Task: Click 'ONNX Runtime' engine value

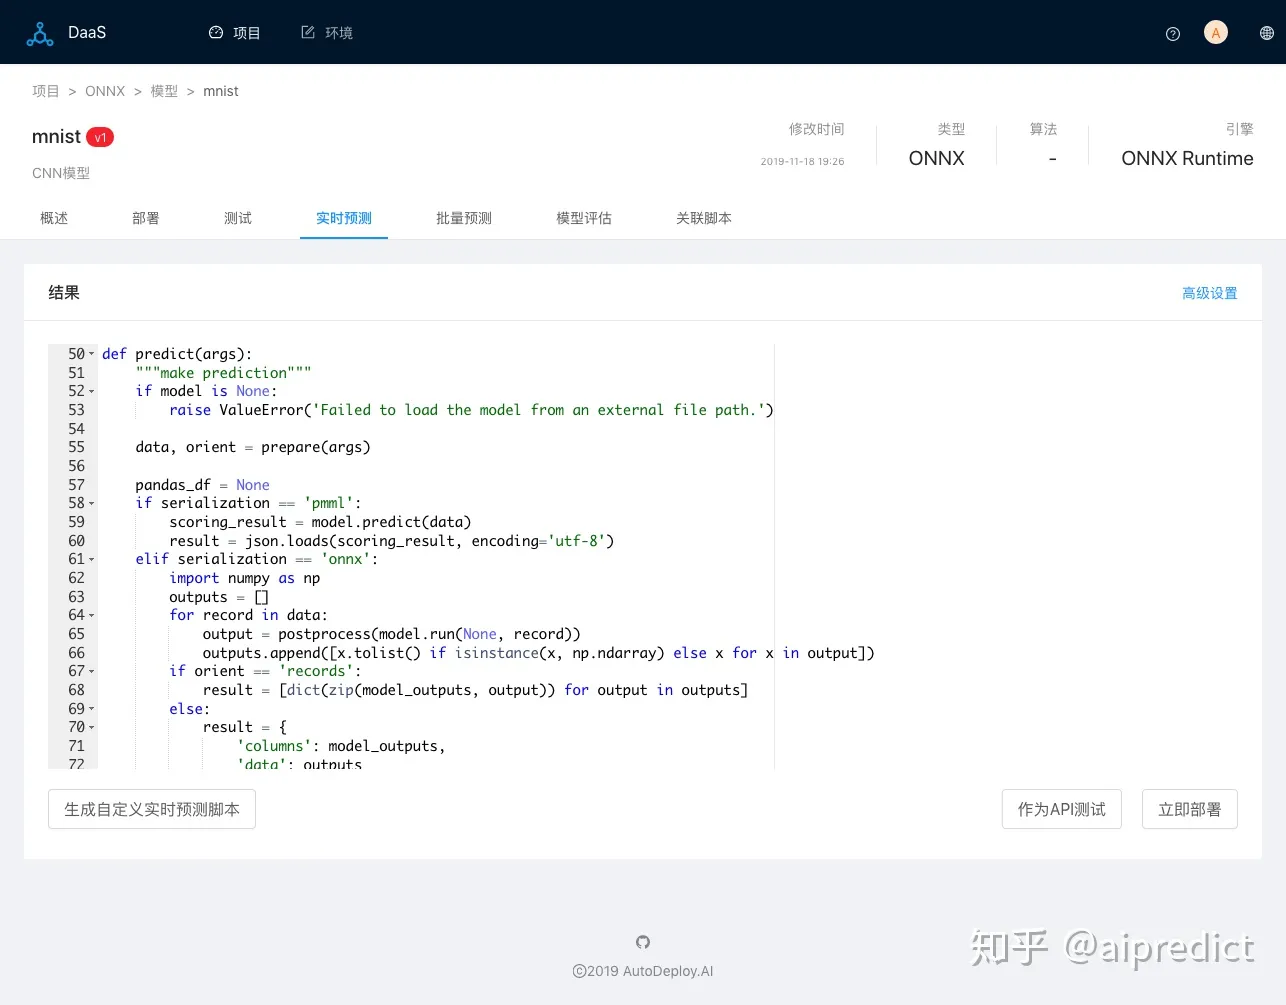Action: pyautogui.click(x=1187, y=158)
